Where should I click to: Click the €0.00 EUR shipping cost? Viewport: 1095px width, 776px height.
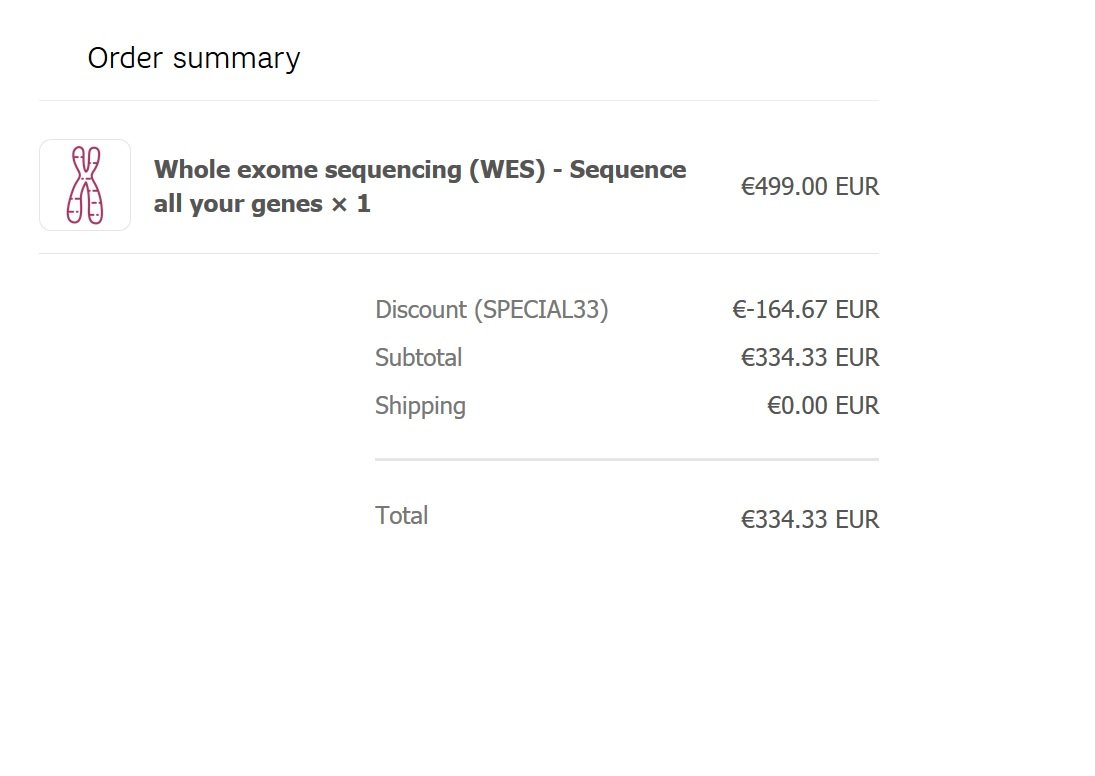[822, 406]
